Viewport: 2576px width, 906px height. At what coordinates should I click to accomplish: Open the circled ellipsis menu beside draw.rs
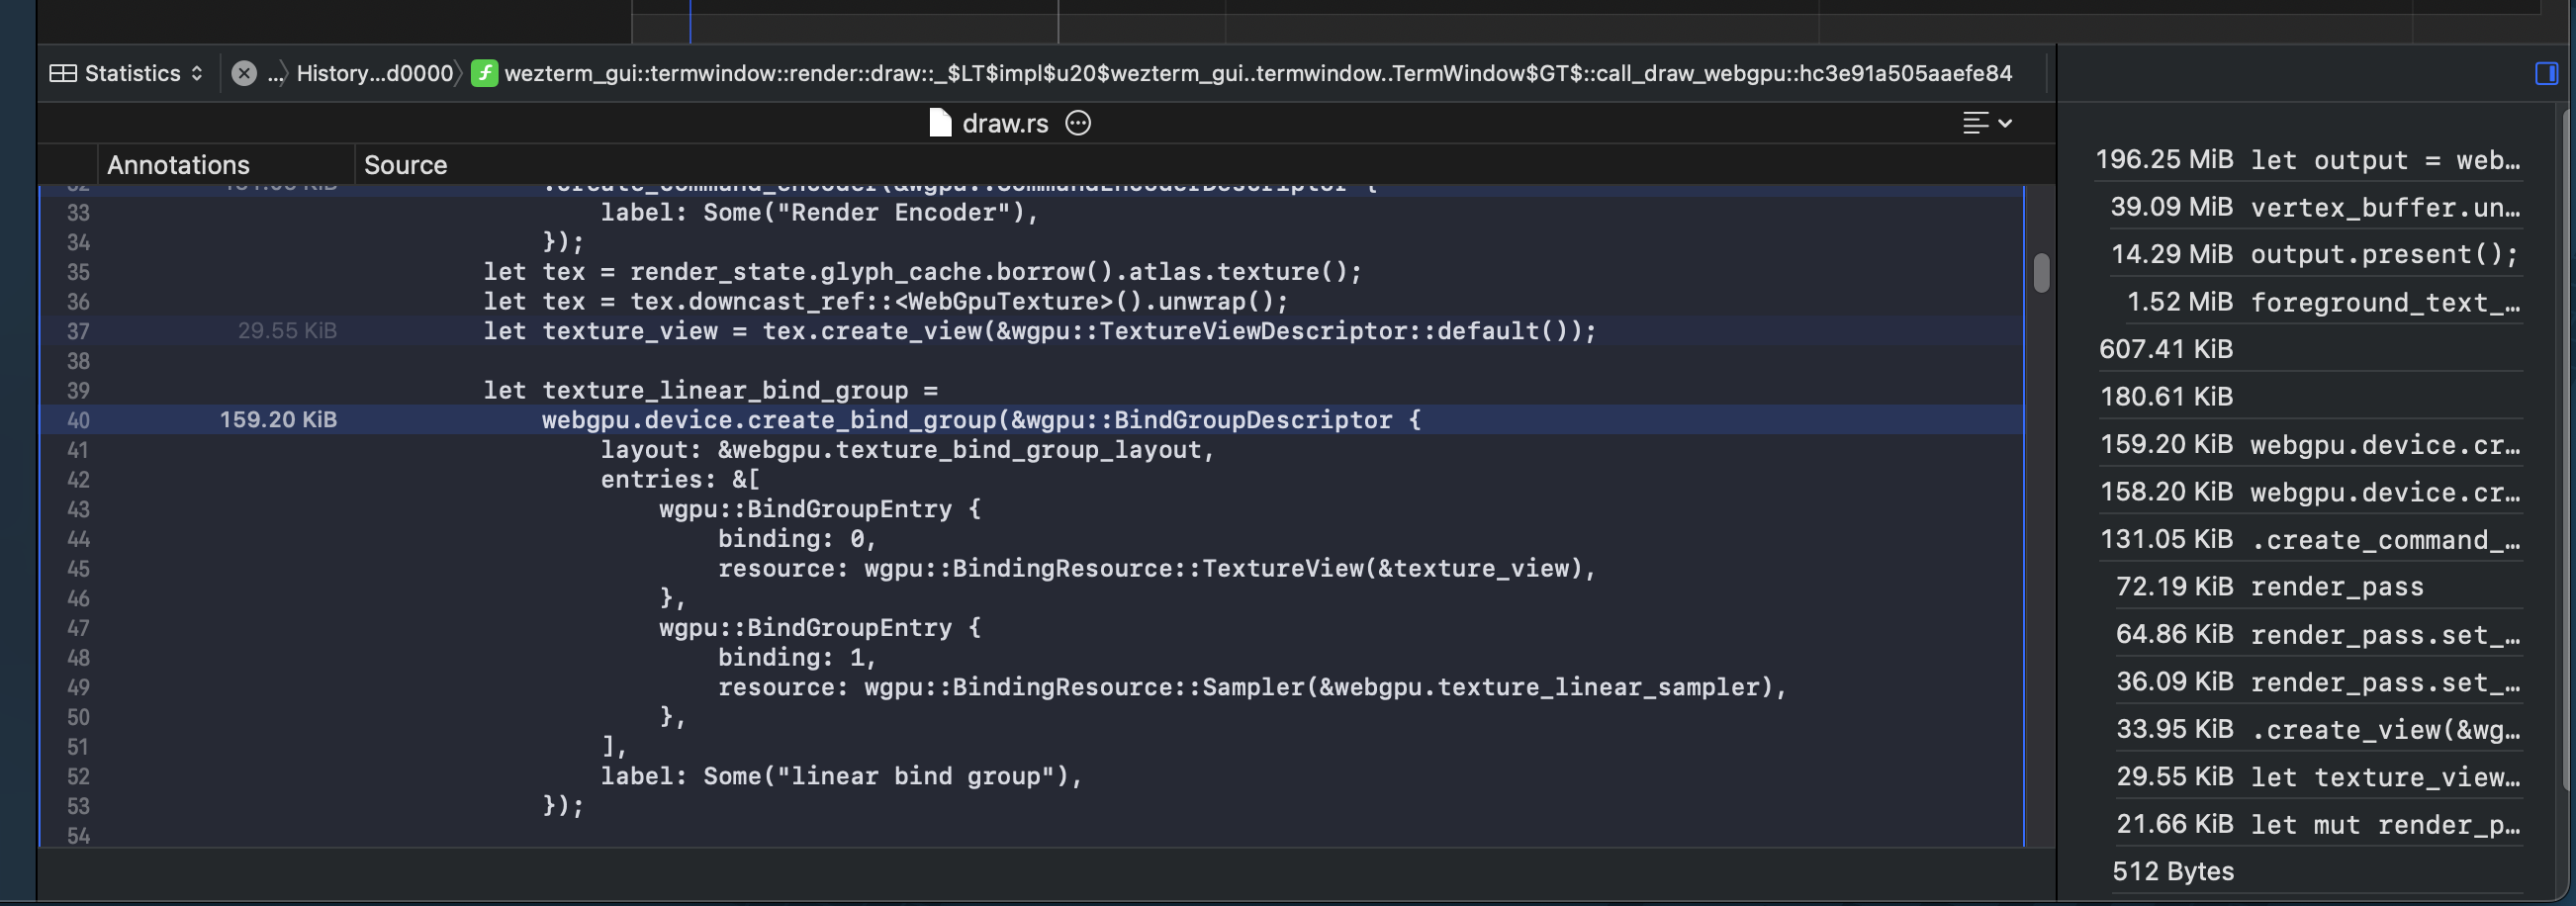[1078, 123]
